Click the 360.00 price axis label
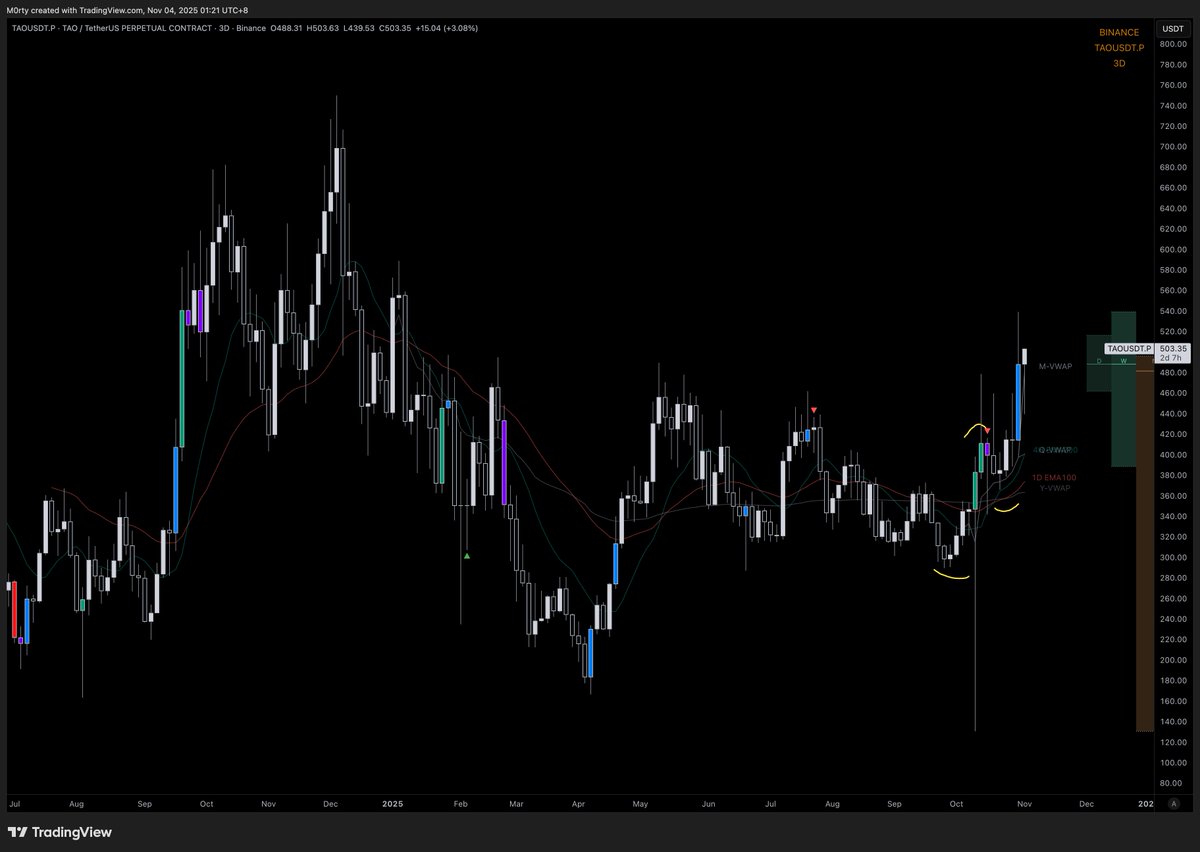The width and height of the screenshot is (1200, 852). [1172, 496]
